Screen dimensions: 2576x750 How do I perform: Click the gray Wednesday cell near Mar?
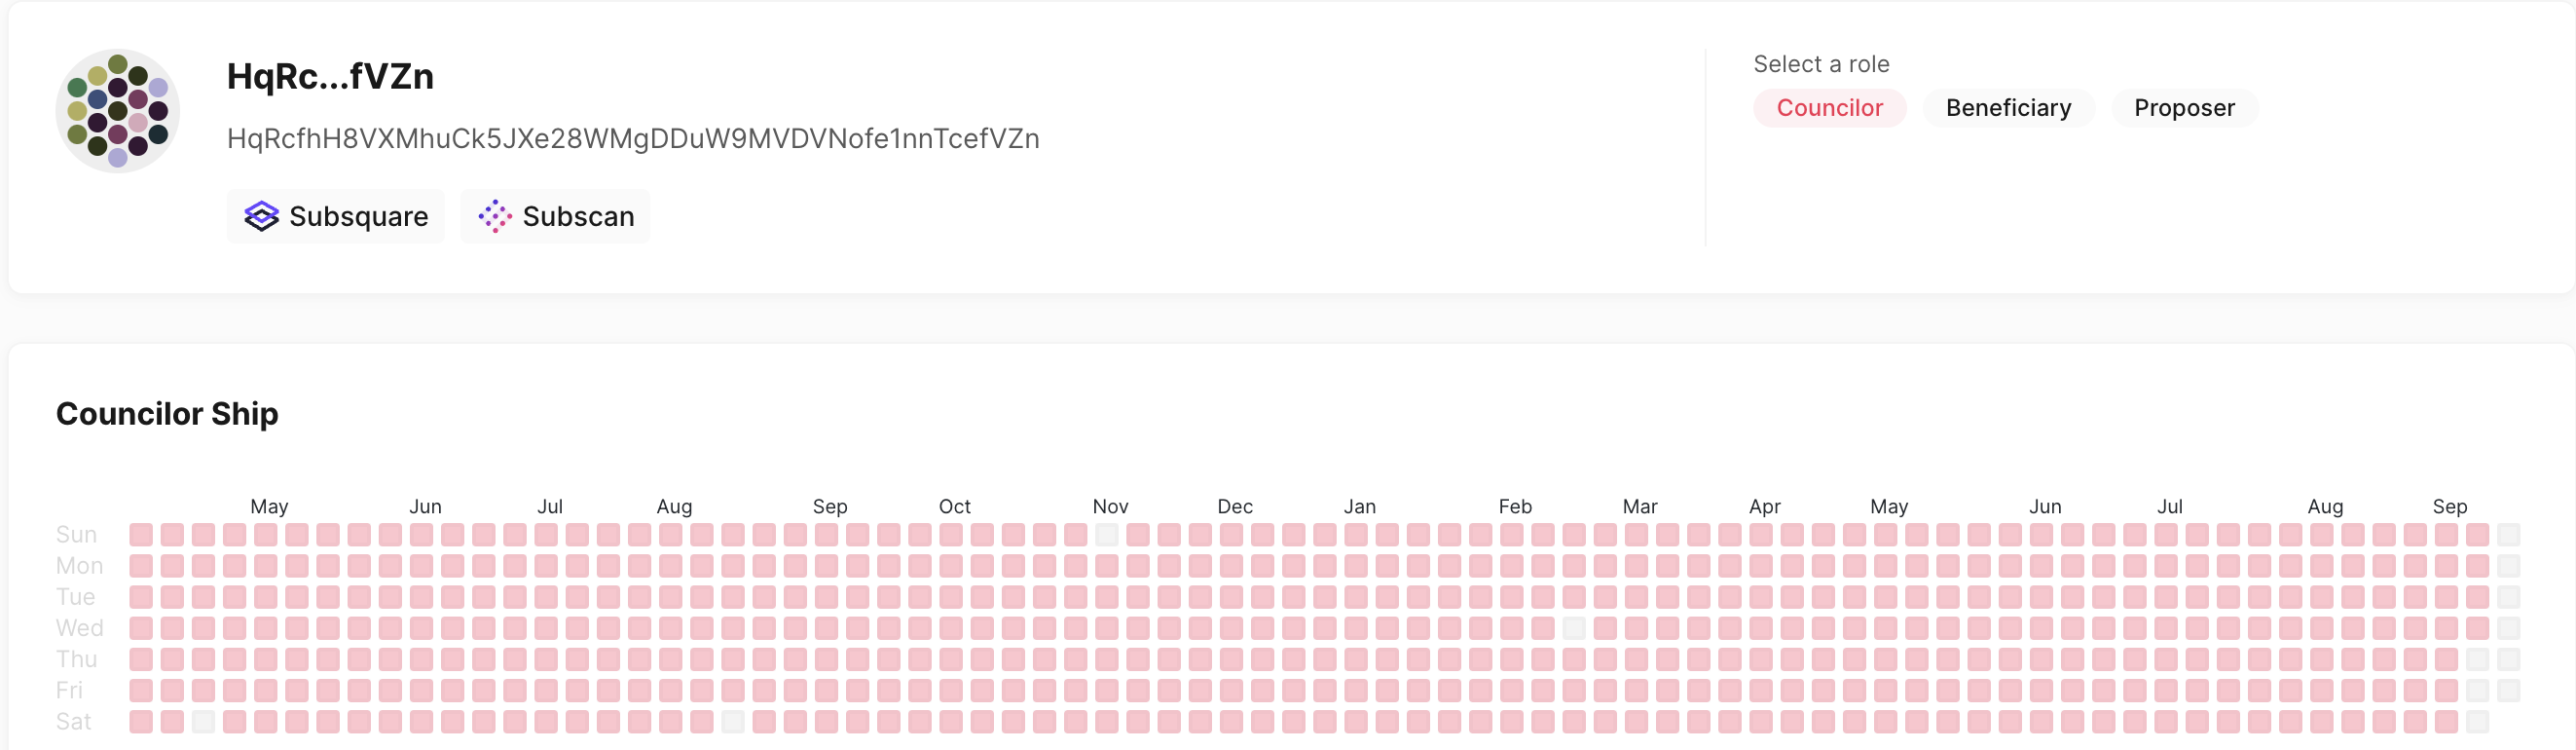pos(1575,627)
